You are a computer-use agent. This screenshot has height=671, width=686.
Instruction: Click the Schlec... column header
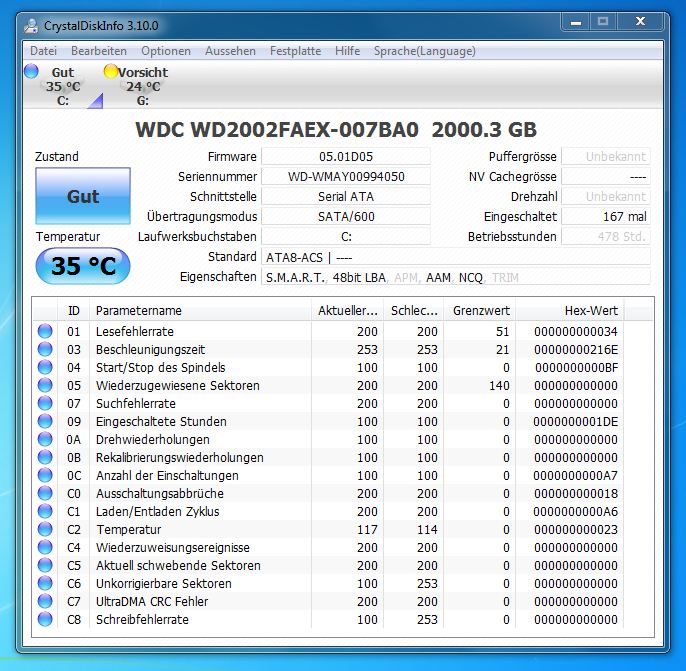(x=413, y=311)
